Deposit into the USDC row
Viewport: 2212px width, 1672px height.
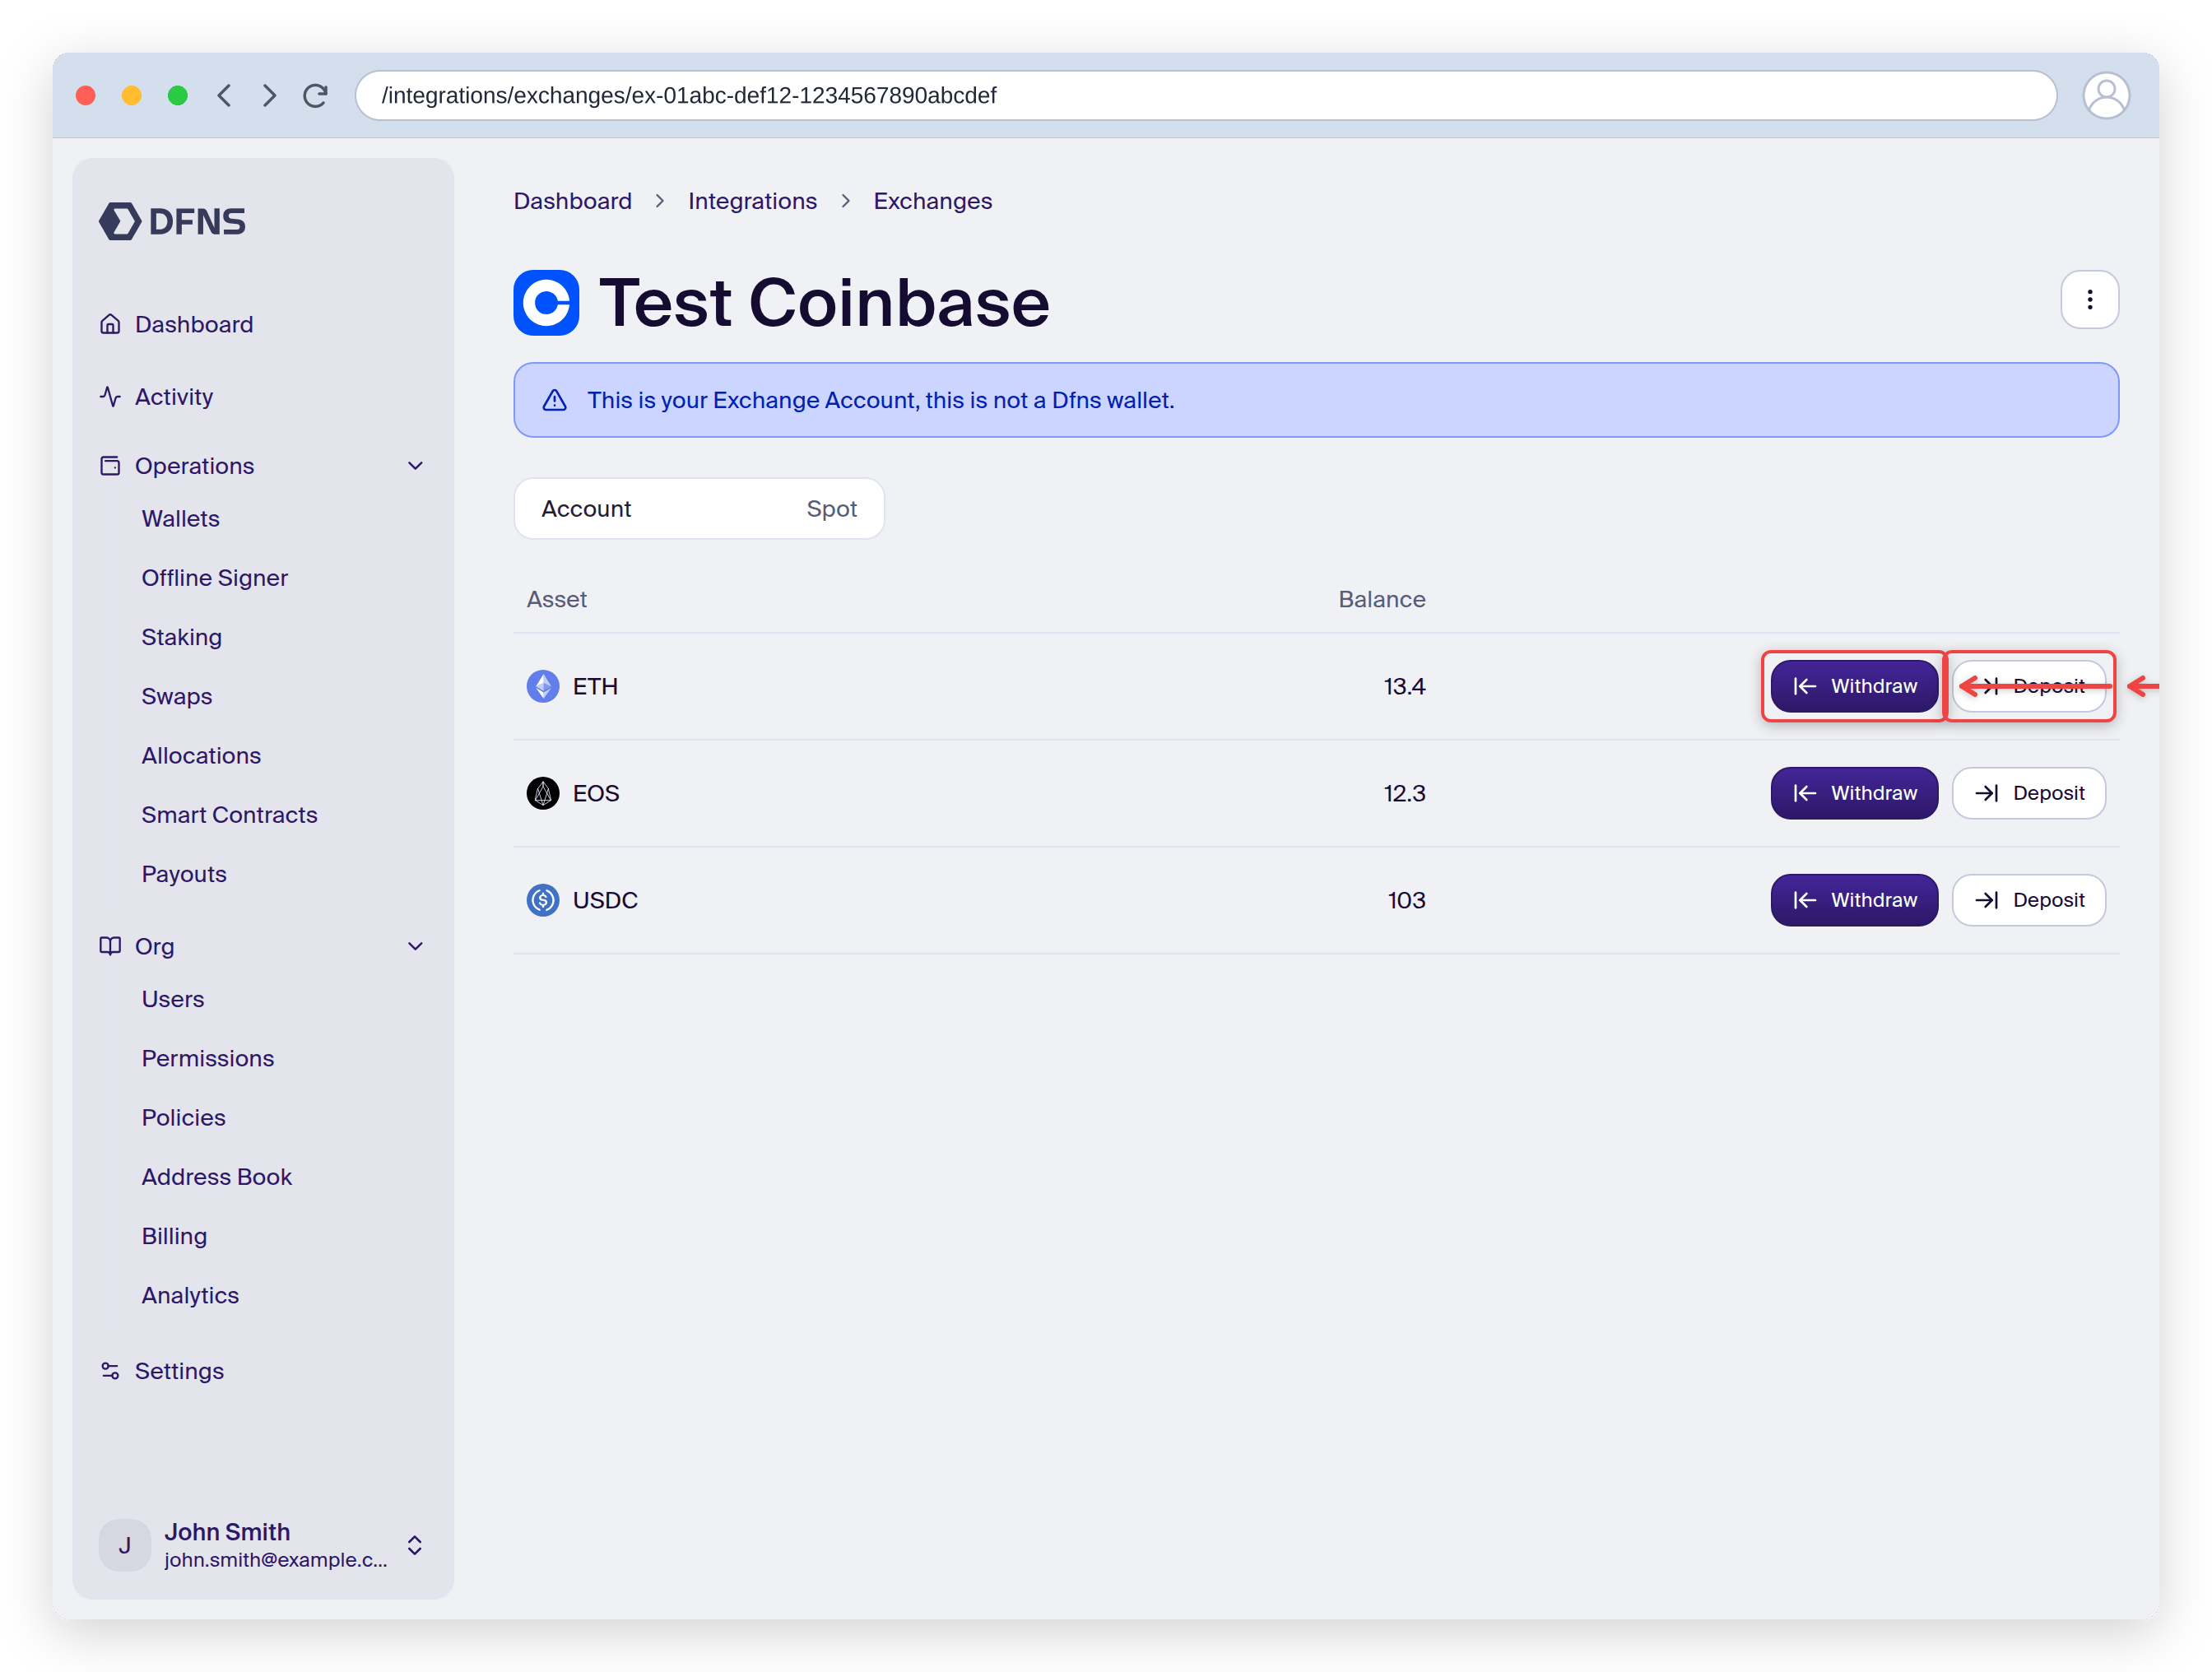click(x=2029, y=900)
